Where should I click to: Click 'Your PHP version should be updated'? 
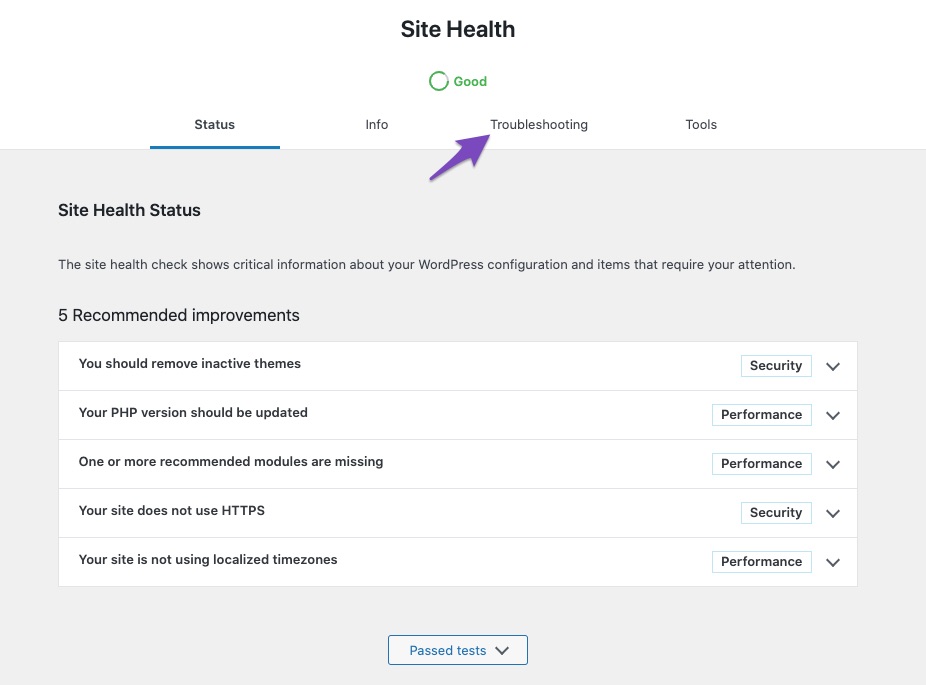click(x=193, y=413)
